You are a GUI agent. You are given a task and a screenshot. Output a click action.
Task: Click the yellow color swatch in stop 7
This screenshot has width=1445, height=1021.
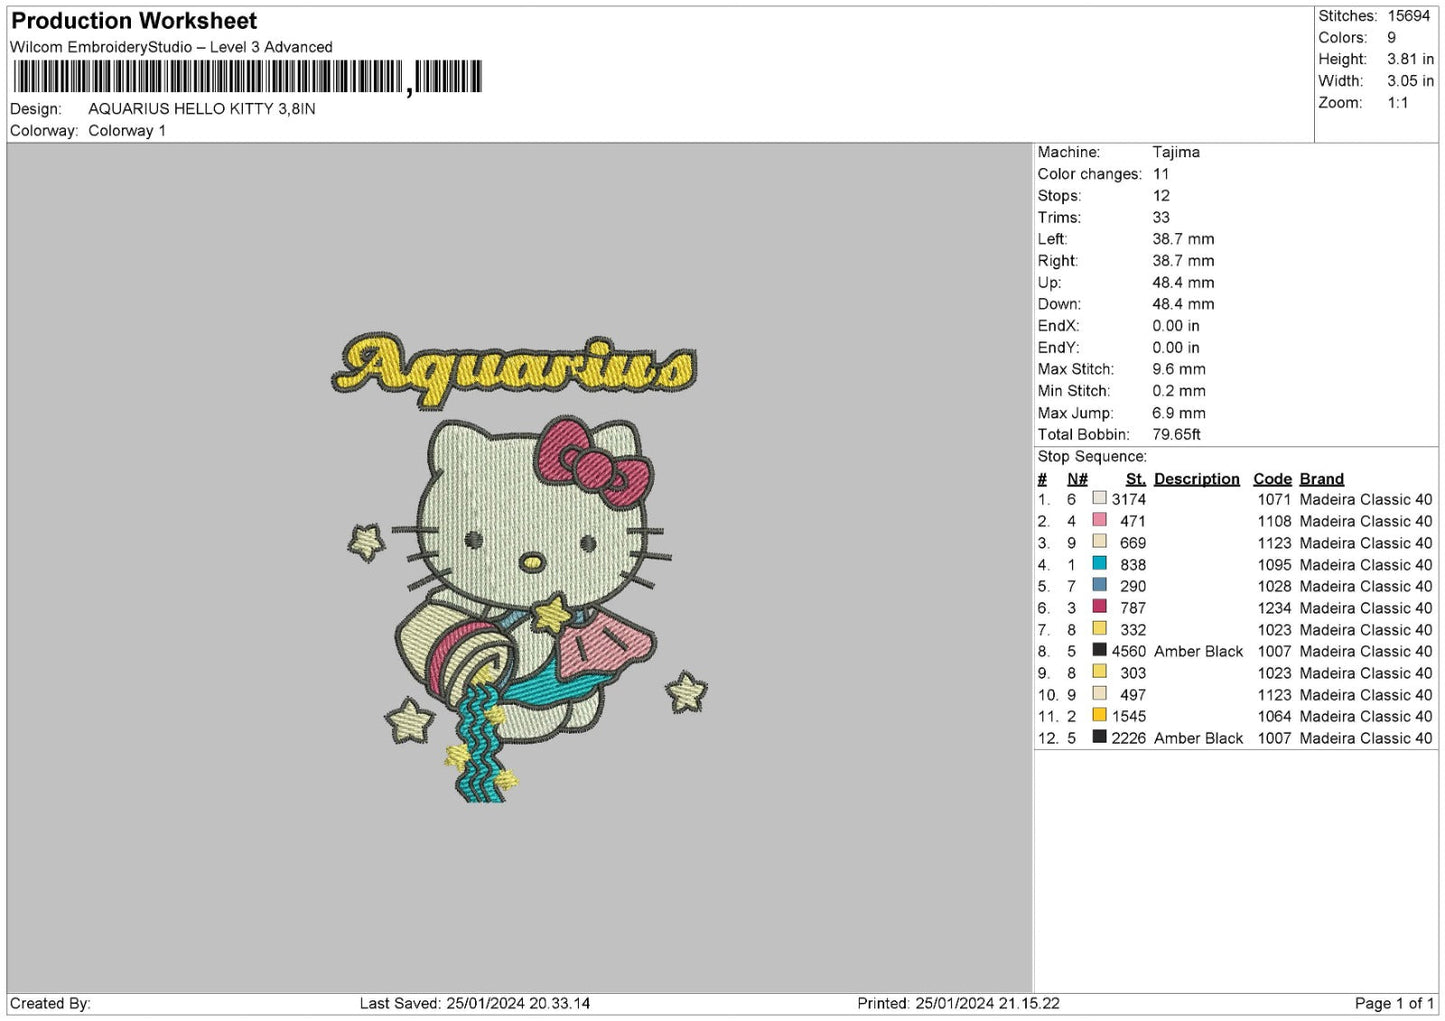click(x=1099, y=628)
